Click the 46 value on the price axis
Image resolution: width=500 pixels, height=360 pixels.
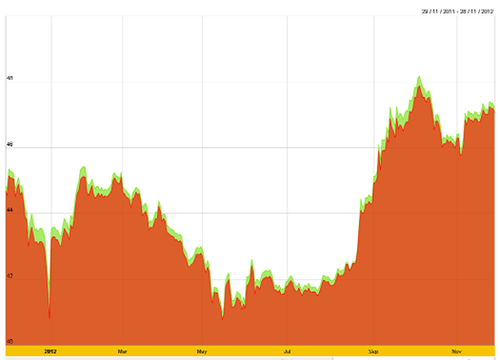point(10,144)
